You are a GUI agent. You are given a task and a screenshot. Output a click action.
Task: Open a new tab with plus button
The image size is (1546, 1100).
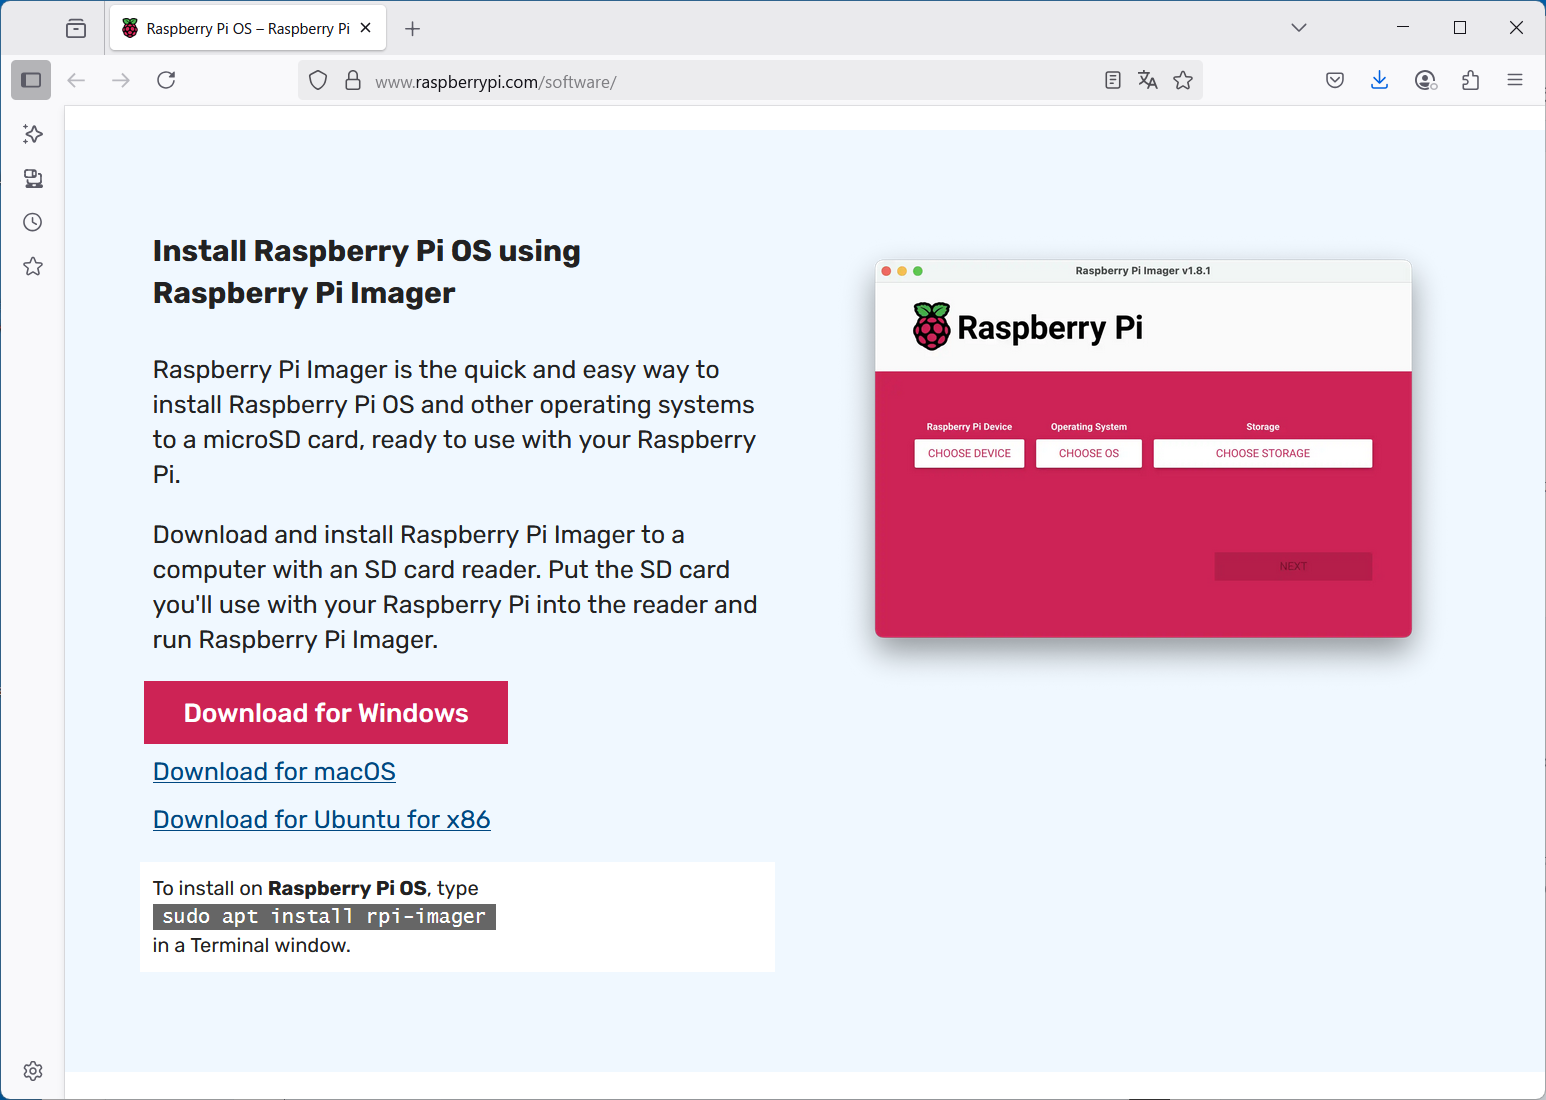pos(412,28)
